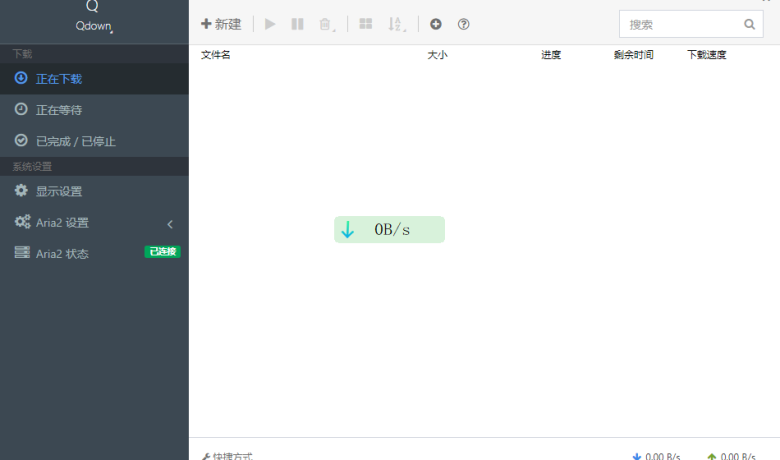780x460 pixels.
Task: Click the 新建 new task button
Action: tap(221, 24)
